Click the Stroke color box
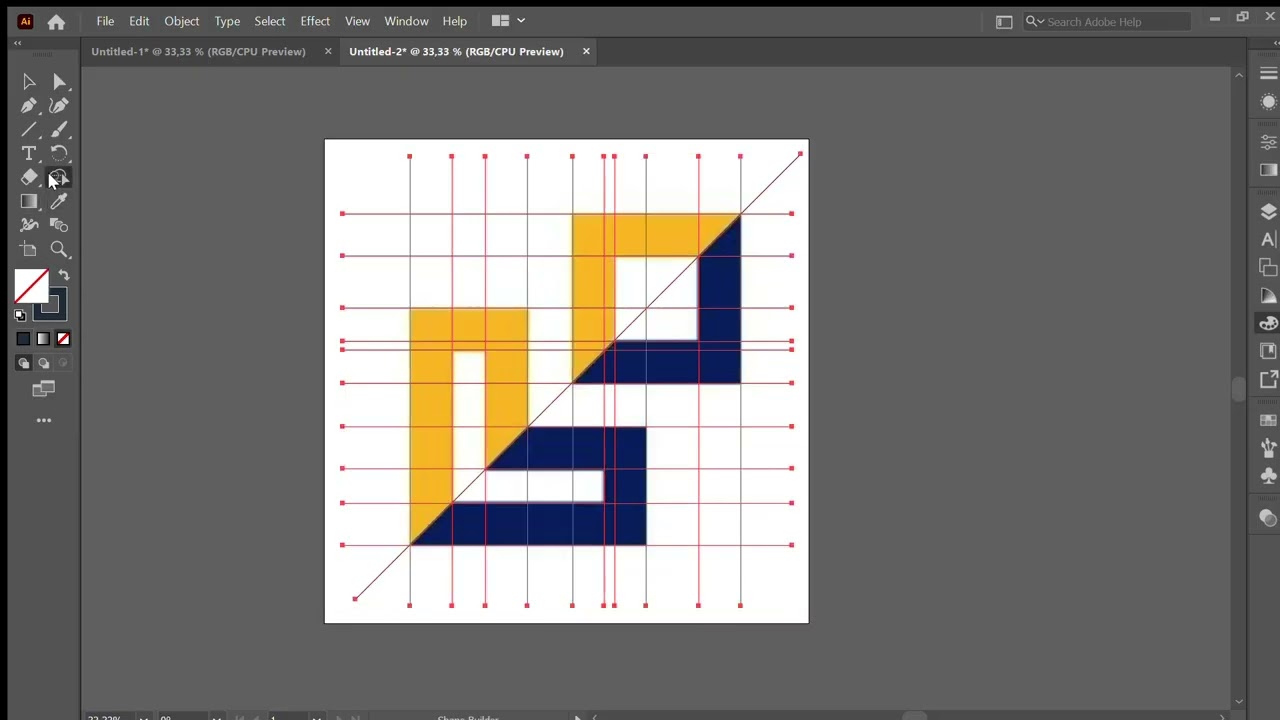This screenshot has height=720, width=1280. pyautogui.click(x=54, y=308)
